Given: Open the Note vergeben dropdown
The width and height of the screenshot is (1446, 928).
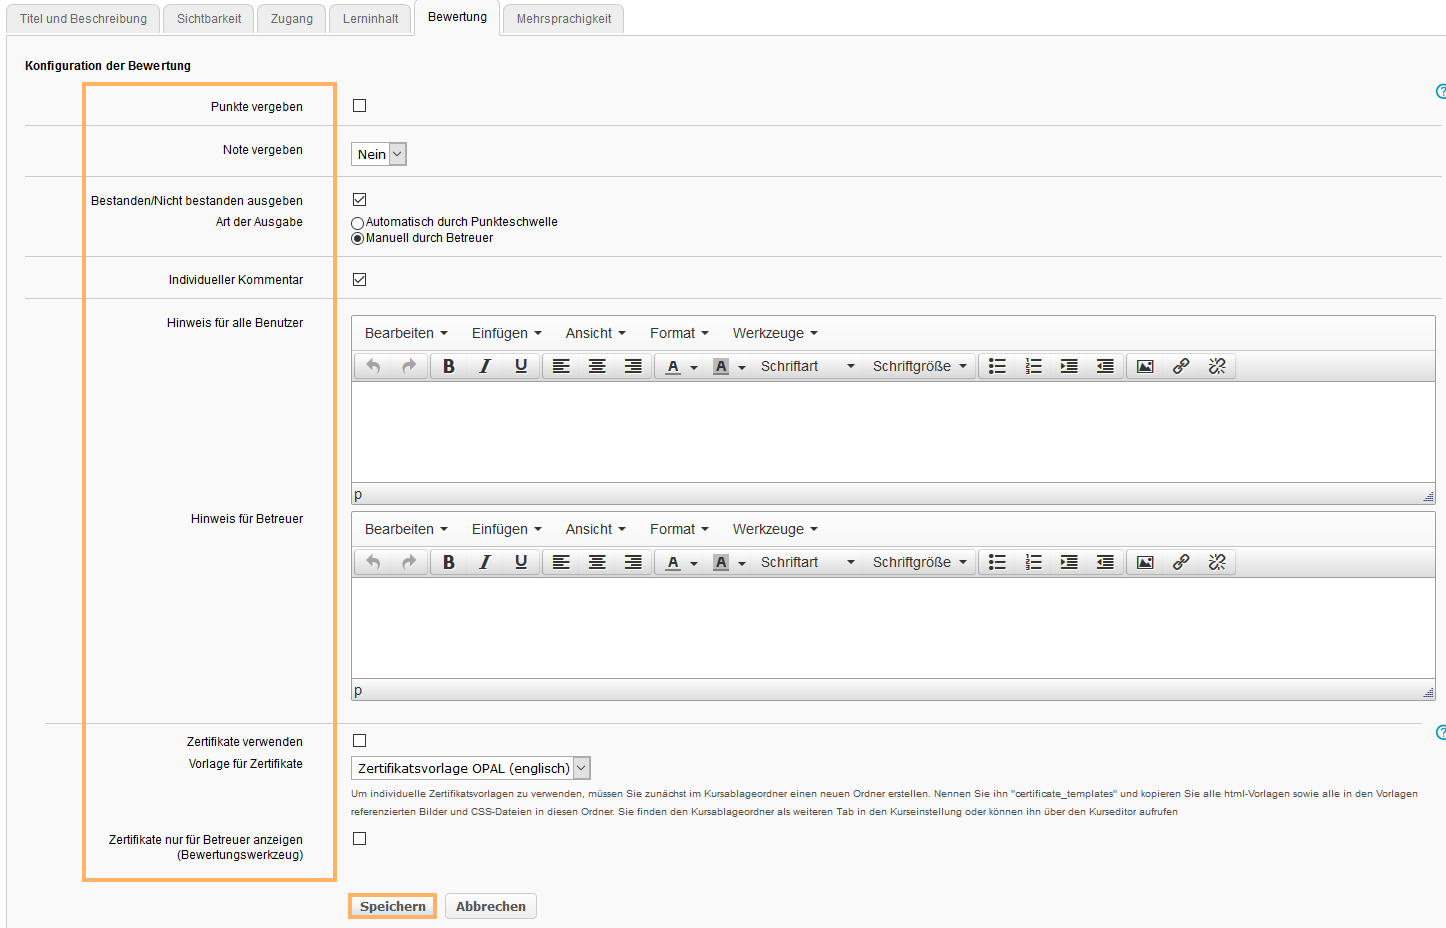Looking at the screenshot, I should [379, 154].
